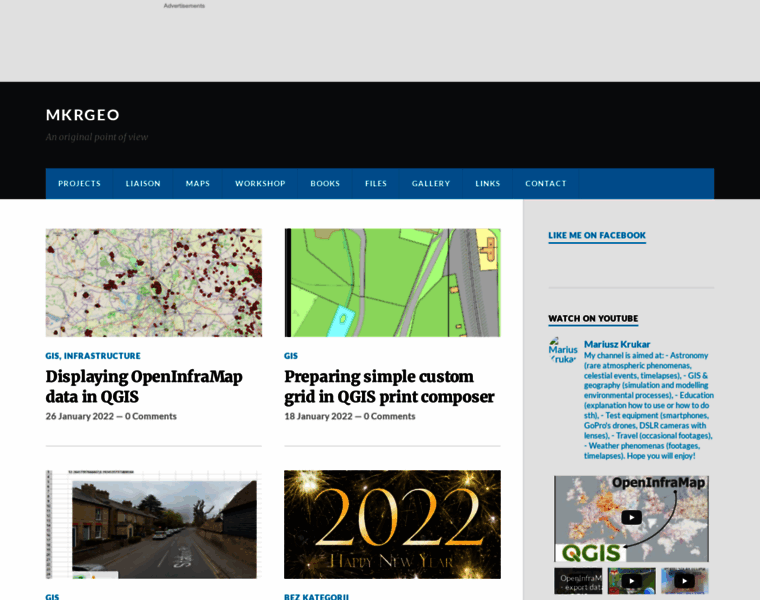Open the 2022 Happy New Year thumbnail
The width and height of the screenshot is (760, 600).
tap(393, 524)
